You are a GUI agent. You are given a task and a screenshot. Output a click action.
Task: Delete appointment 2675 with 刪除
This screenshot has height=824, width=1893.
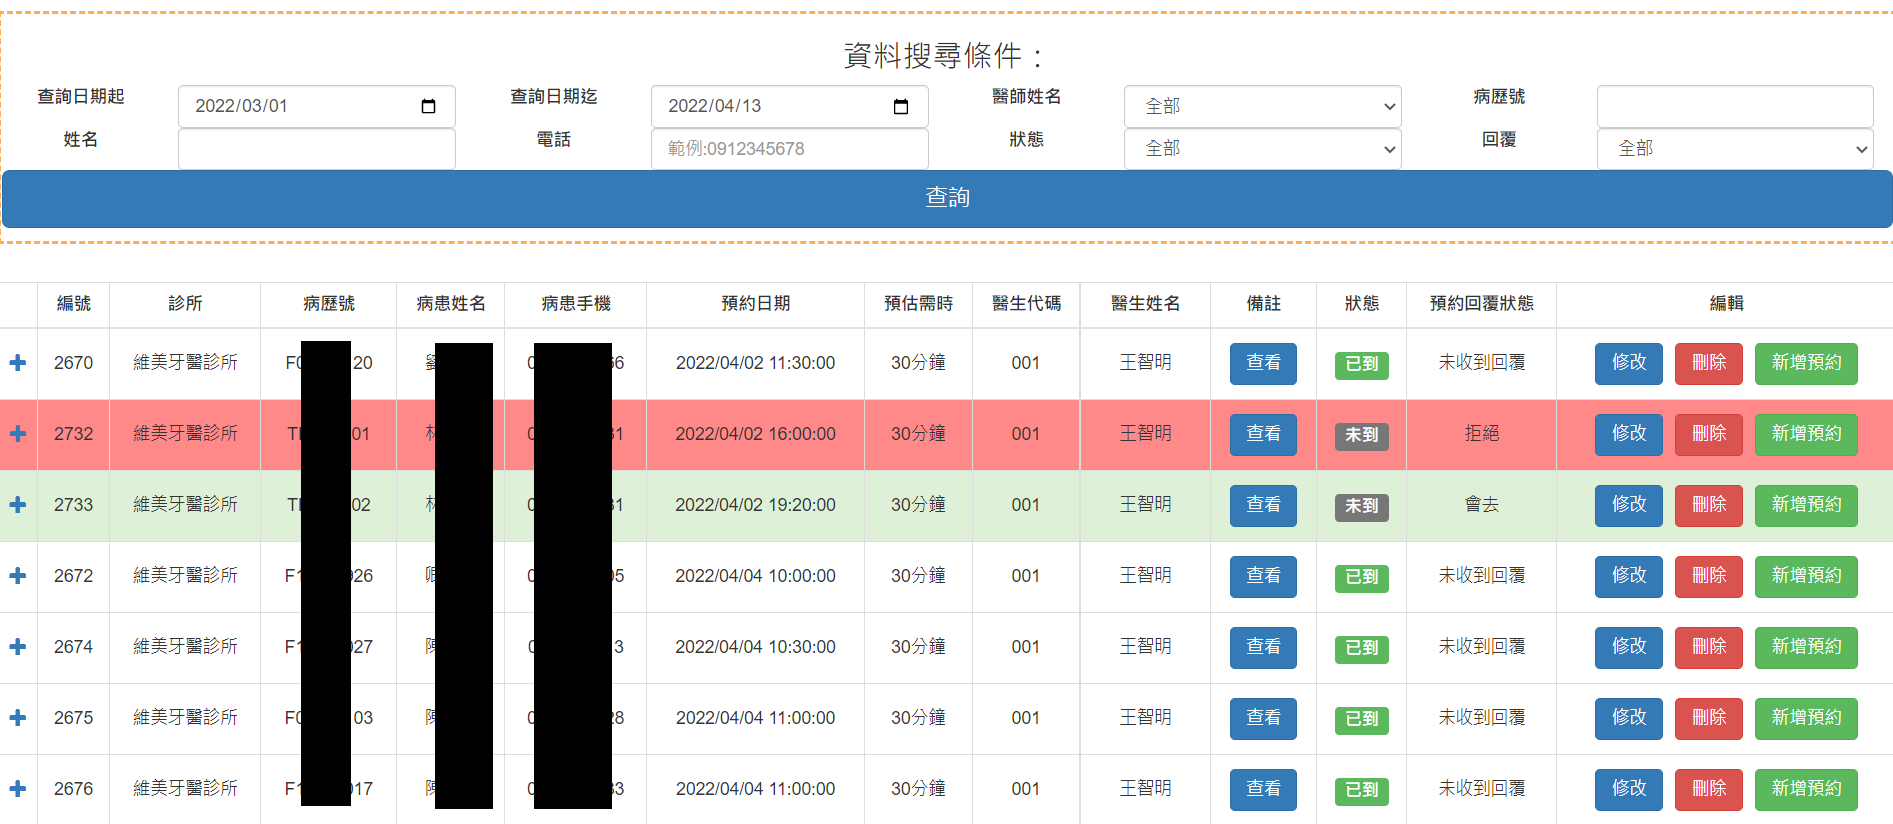coord(1709,718)
